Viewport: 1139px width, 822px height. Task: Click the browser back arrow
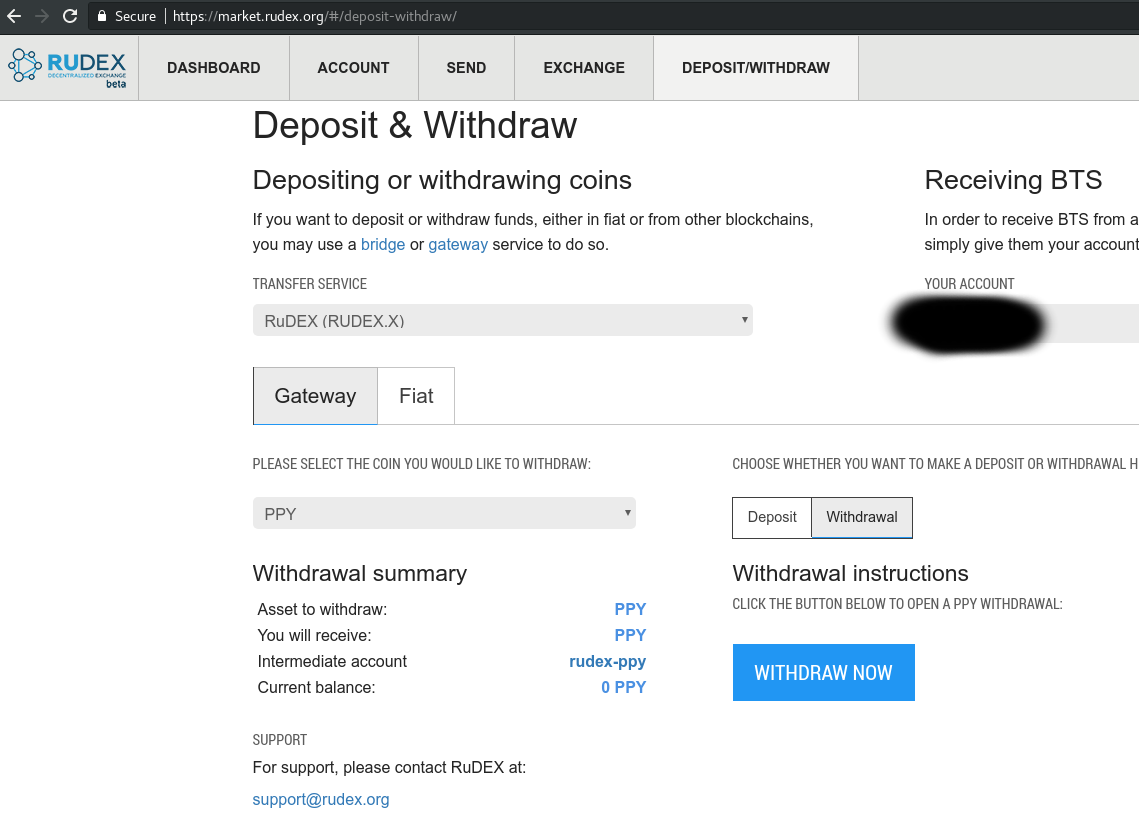coord(14,16)
